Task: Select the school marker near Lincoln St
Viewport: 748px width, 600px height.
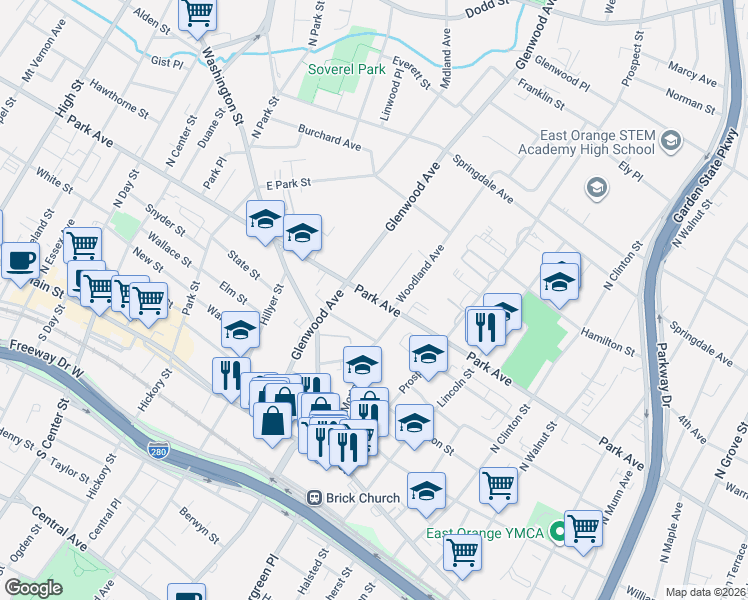Action: (x=415, y=424)
